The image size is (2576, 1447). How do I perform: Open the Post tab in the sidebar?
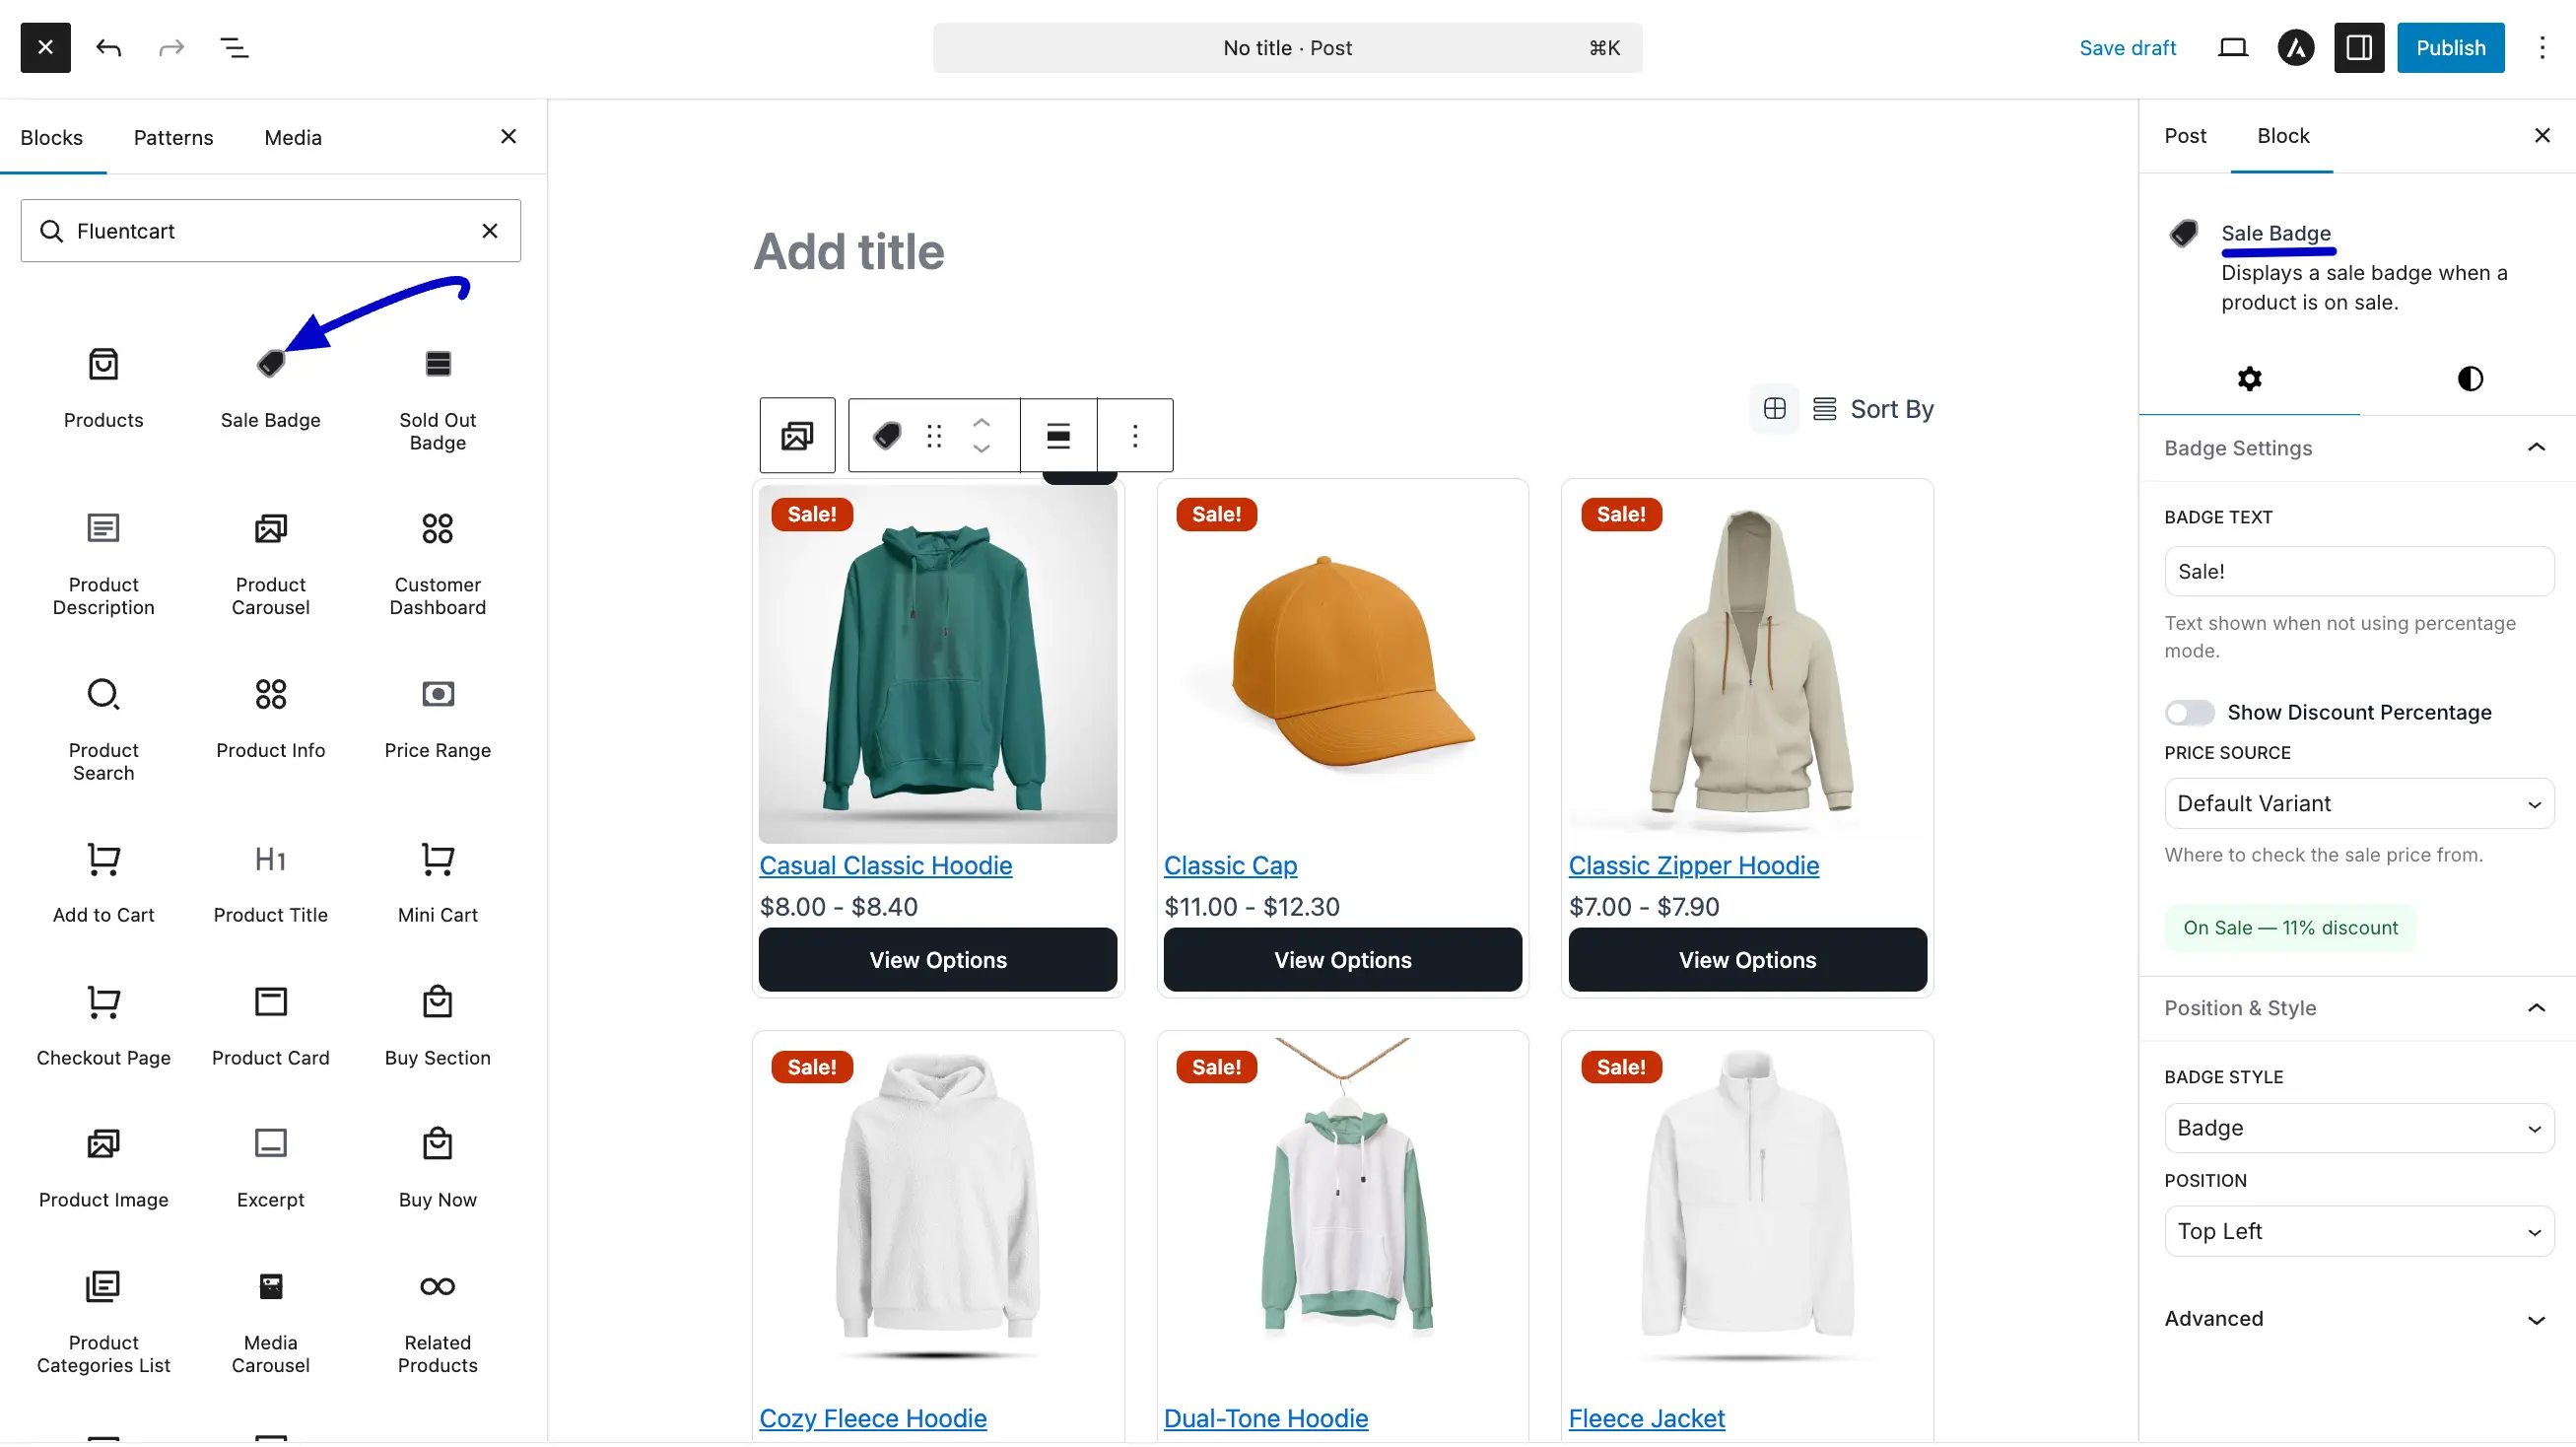pos(2184,135)
